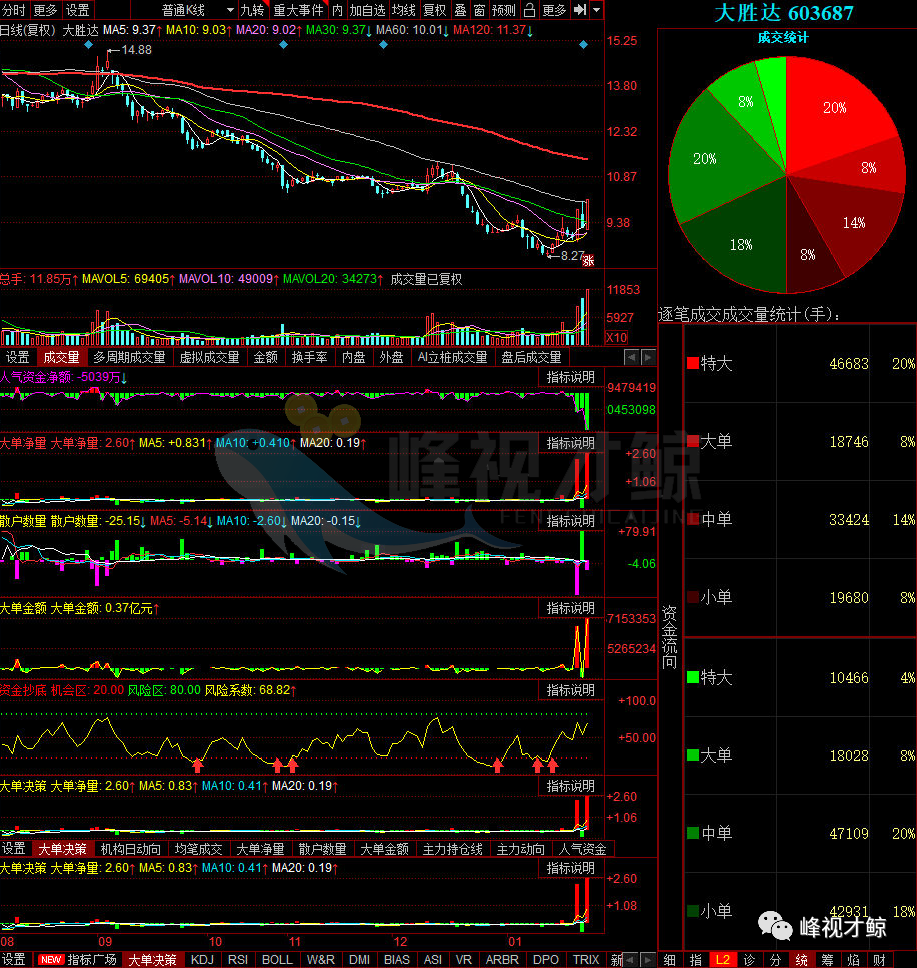Select the BIAS indicator in bottom bar
This screenshot has width=917, height=968.
pyautogui.click(x=396, y=960)
